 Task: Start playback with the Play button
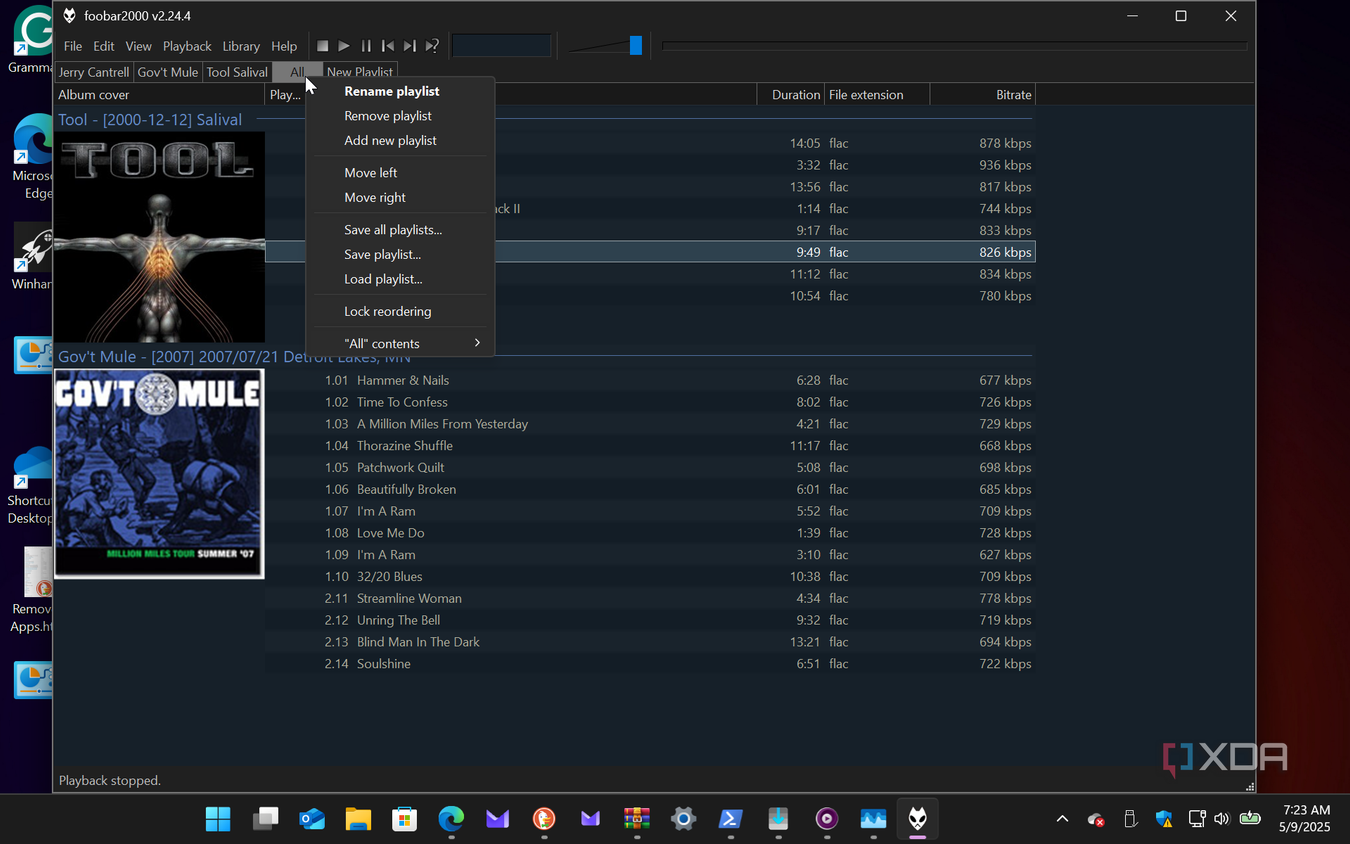click(x=344, y=46)
